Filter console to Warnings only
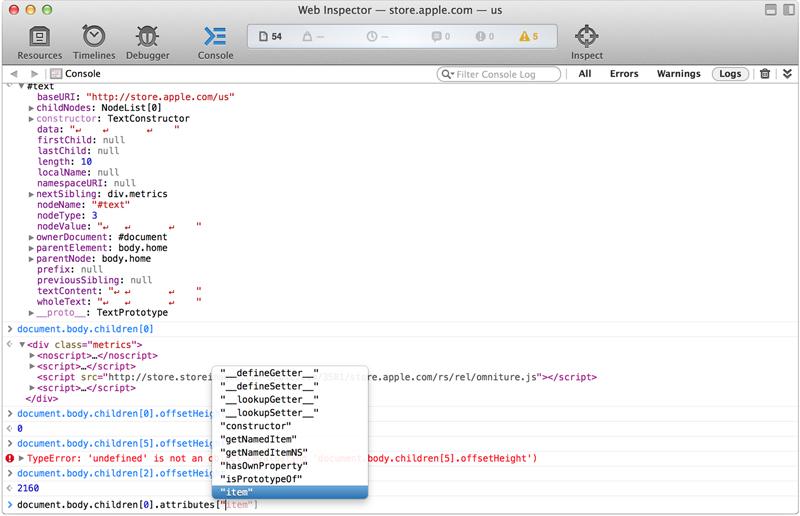Viewport: 800px width, 516px height. [x=679, y=73]
